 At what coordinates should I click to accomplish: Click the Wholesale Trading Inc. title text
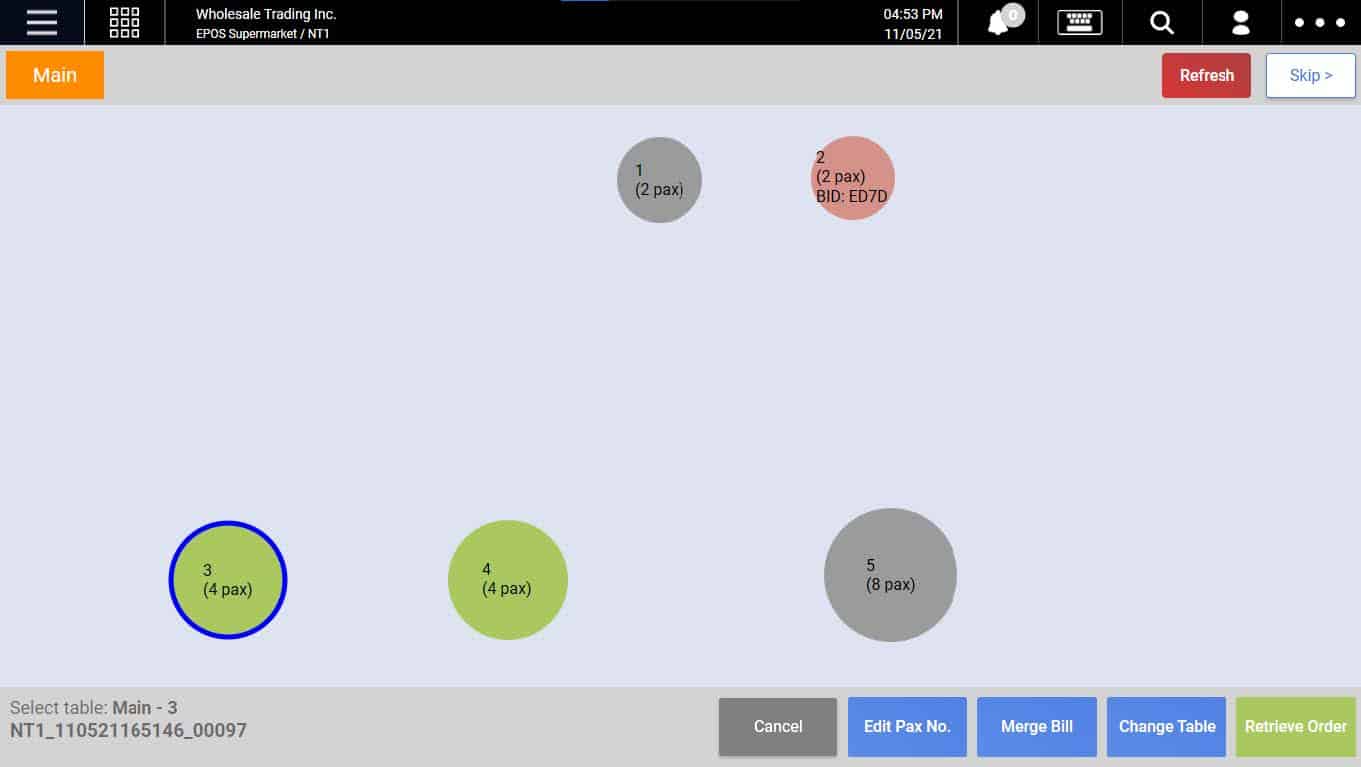pos(266,14)
